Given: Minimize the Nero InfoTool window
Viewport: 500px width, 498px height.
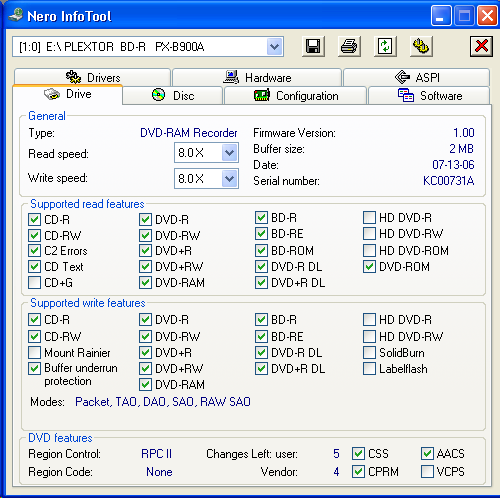Looking at the screenshot, I should coord(441,15).
